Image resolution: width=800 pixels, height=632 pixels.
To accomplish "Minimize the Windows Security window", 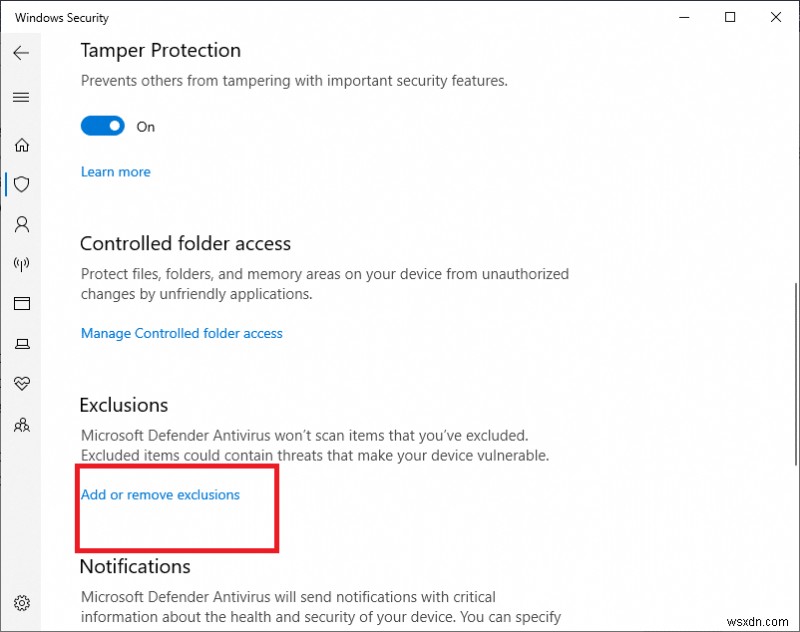I will coord(684,17).
